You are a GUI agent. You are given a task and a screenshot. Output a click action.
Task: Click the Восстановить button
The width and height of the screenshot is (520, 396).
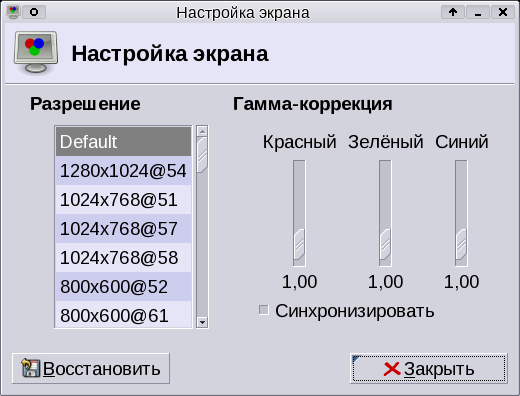pos(91,368)
